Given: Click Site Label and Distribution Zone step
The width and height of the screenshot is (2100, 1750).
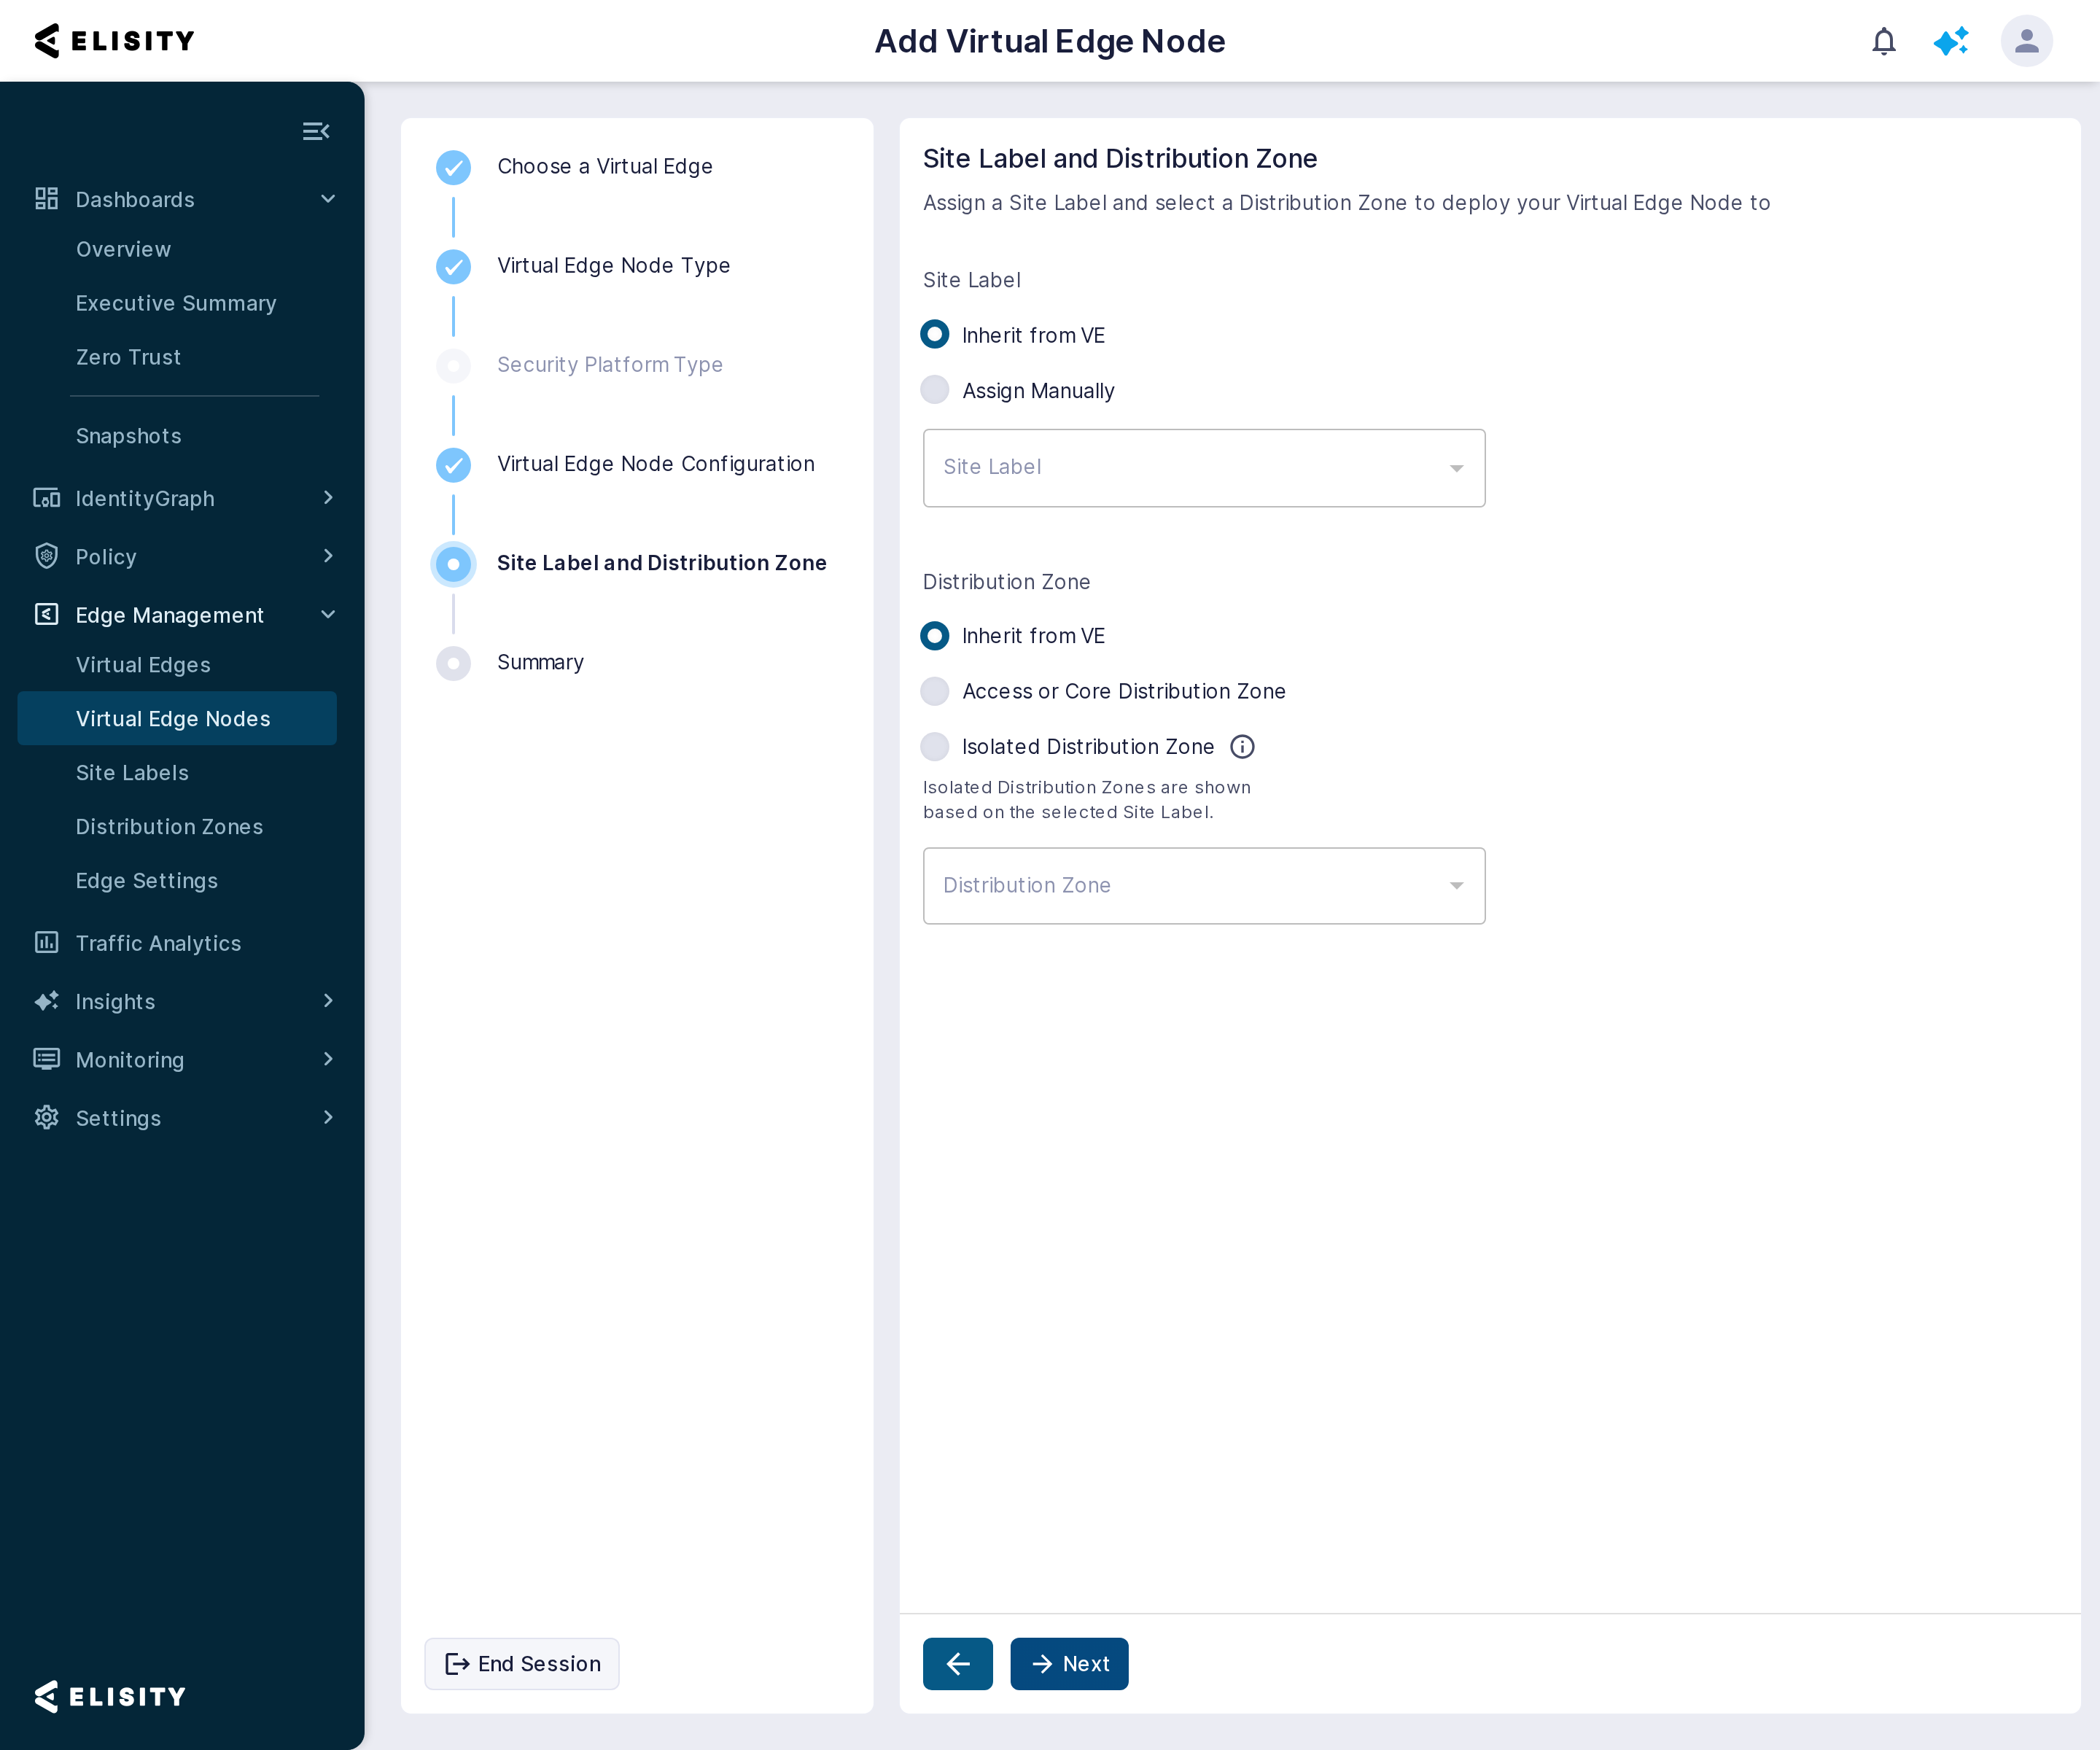Looking at the screenshot, I should [661, 563].
